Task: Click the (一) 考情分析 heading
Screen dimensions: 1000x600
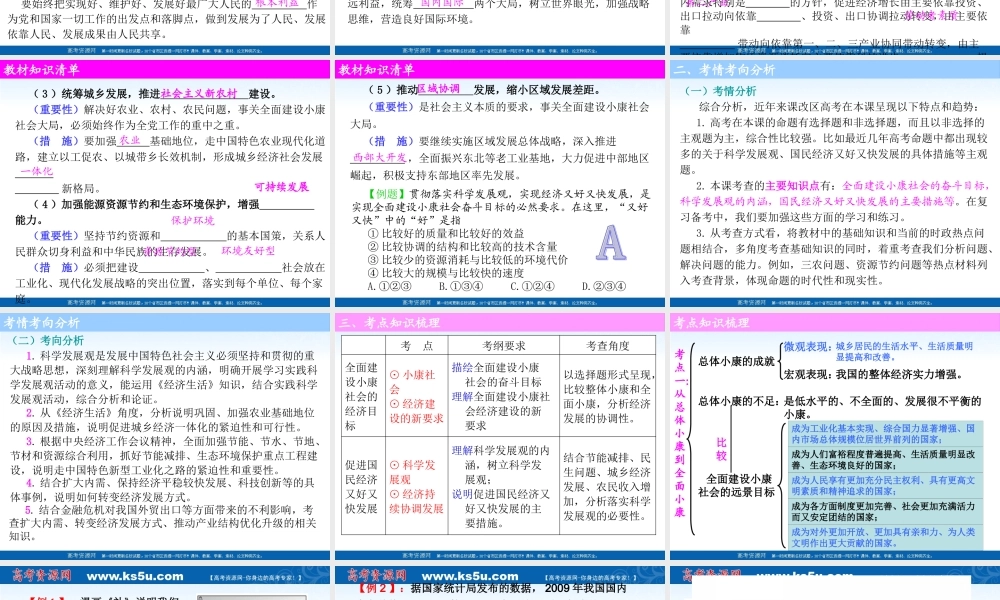Action: point(720,91)
